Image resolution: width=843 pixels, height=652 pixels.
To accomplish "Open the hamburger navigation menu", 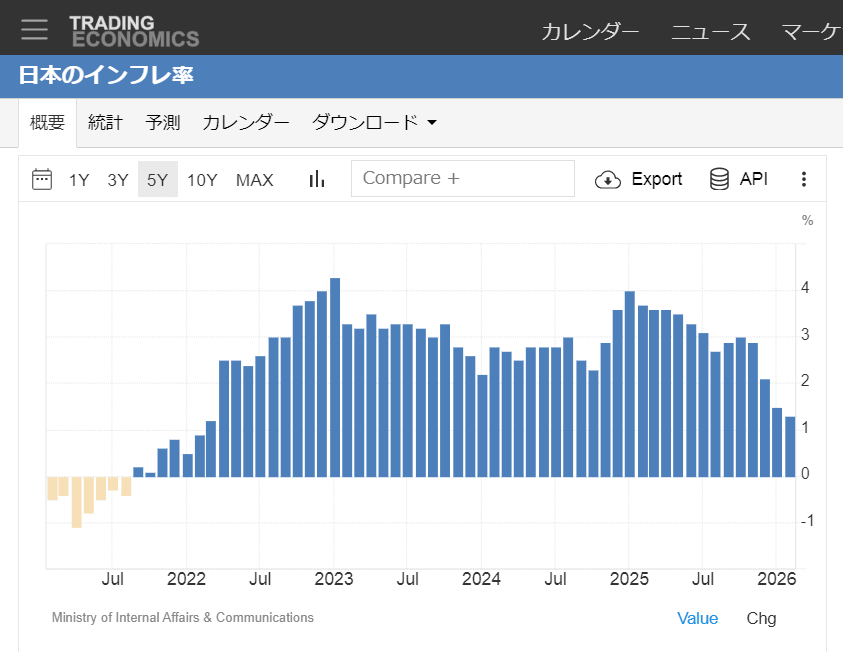I will coord(34,29).
